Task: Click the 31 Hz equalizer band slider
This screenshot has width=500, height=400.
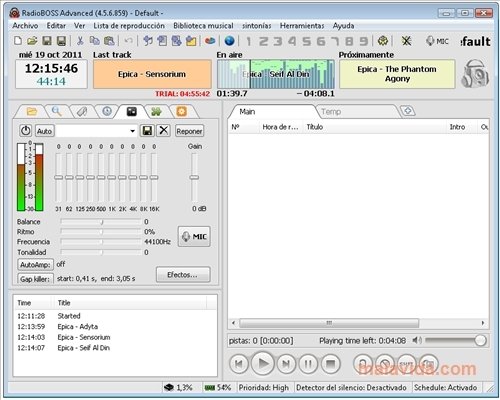Action: click(59, 177)
